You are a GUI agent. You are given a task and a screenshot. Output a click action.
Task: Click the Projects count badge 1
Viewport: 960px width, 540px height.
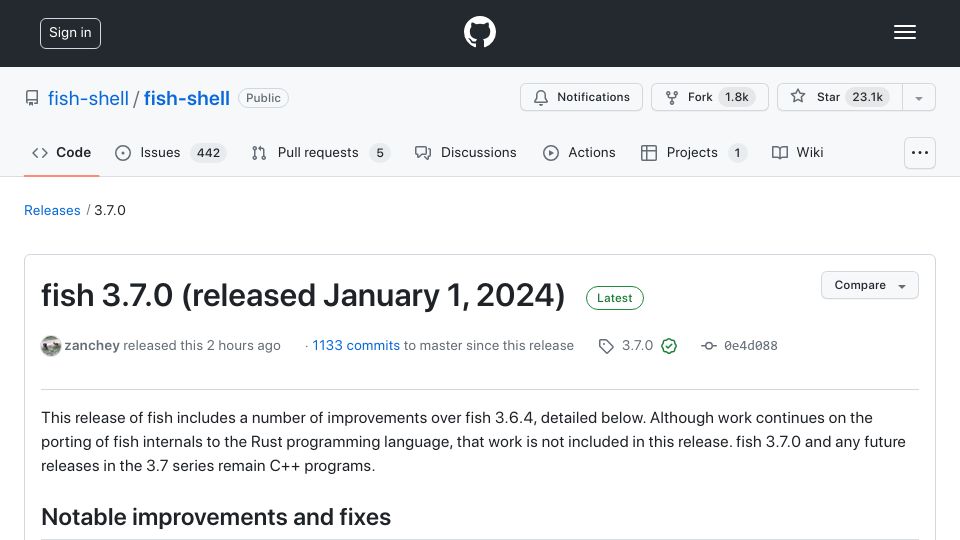point(737,153)
